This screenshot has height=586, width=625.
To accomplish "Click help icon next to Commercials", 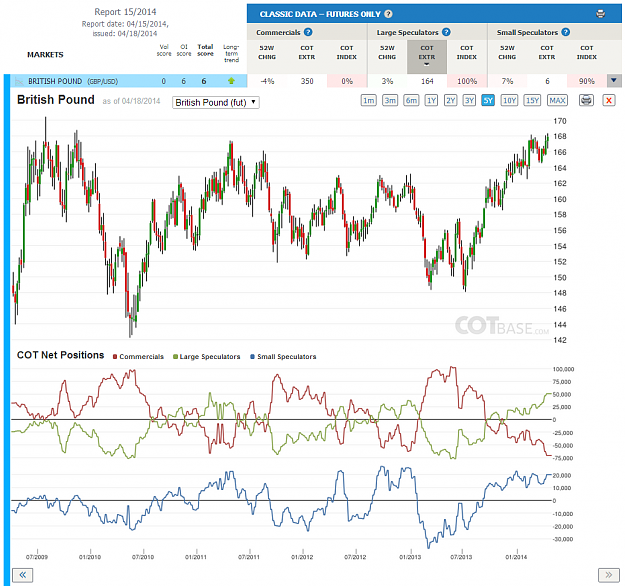I will (308, 32).
